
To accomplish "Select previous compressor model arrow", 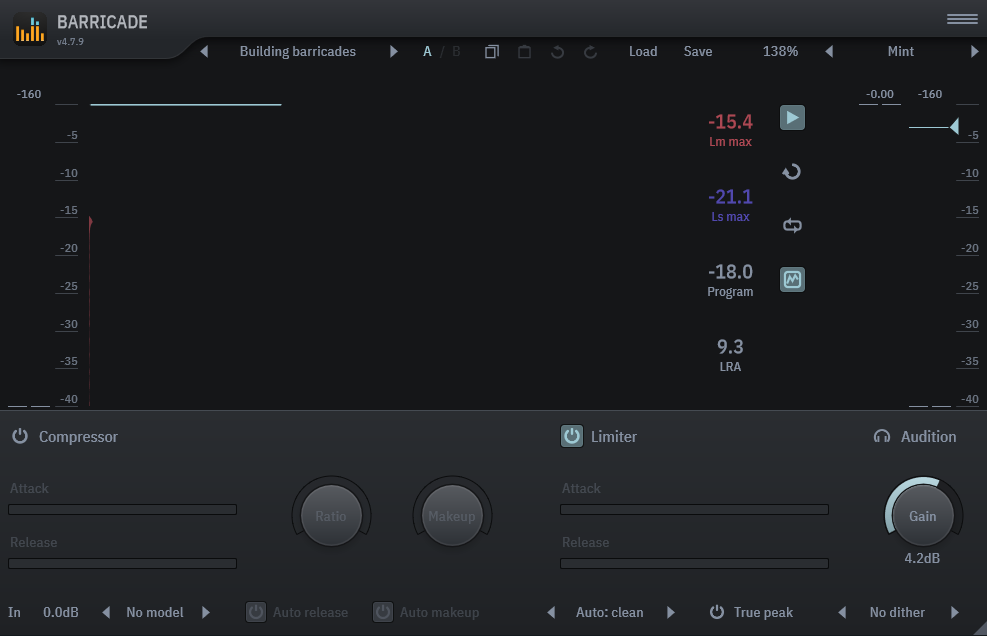I will (106, 612).
